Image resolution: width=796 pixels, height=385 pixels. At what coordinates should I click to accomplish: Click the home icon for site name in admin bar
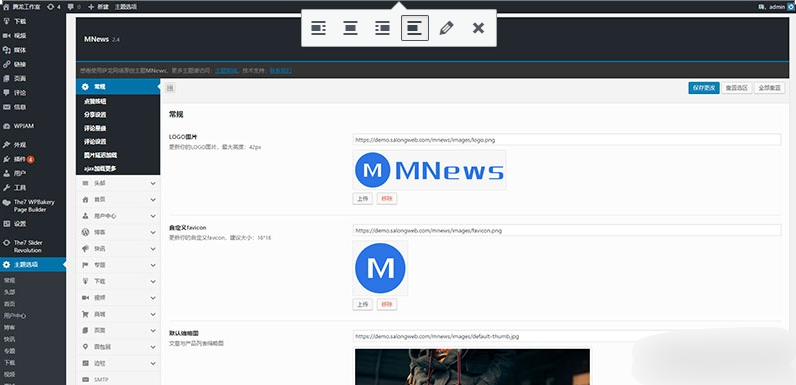(6, 7)
